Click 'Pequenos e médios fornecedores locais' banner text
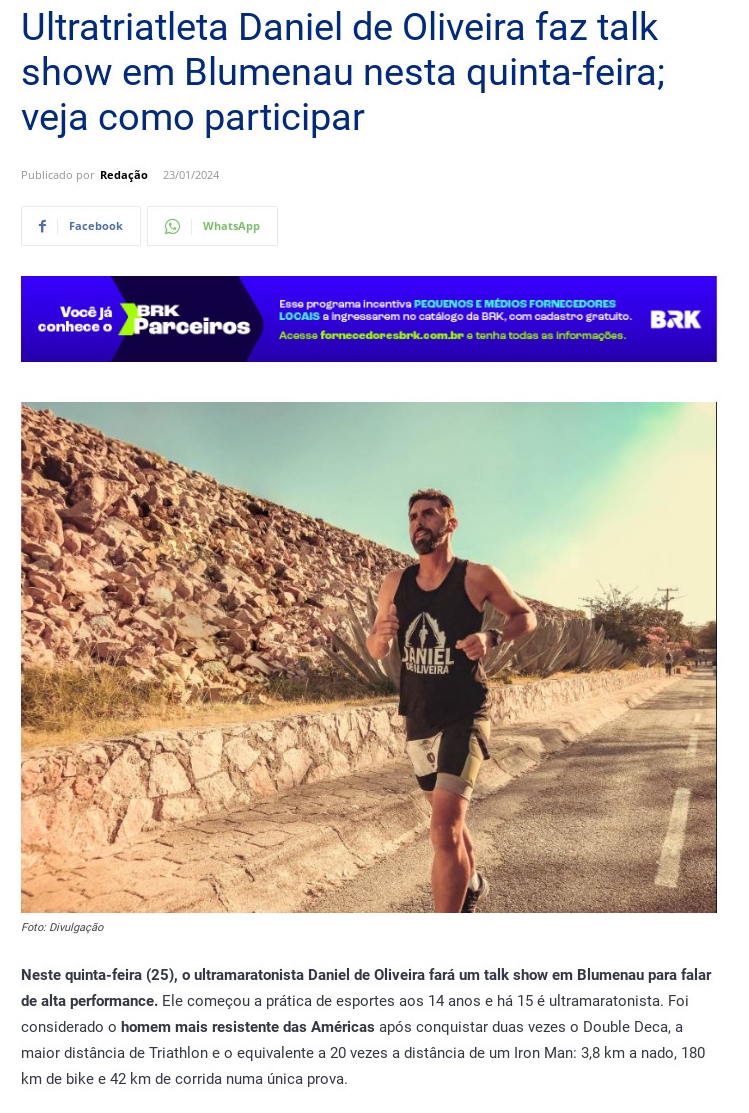This screenshot has width=749, height=1113. click(x=447, y=309)
